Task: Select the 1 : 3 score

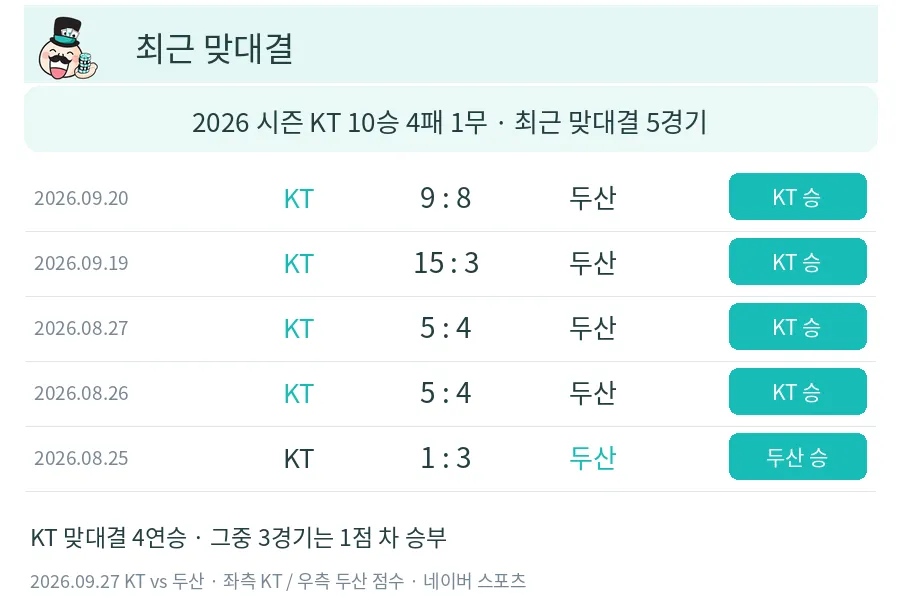Action: click(x=445, y=458)
